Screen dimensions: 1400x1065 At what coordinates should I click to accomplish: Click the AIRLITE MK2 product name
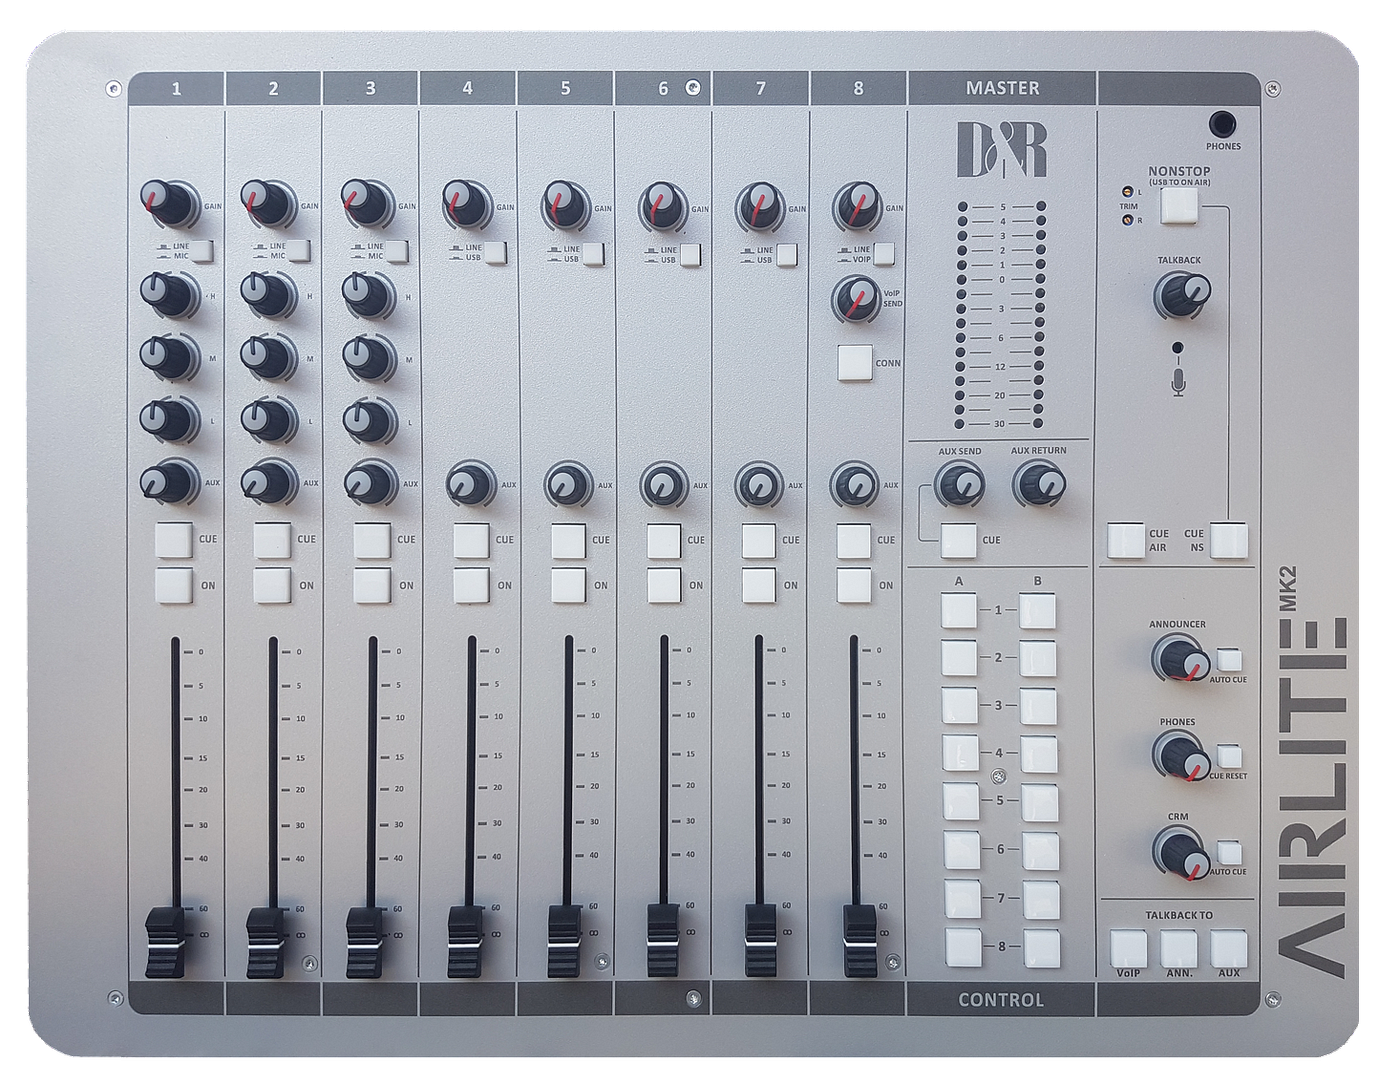(1311, 772)
